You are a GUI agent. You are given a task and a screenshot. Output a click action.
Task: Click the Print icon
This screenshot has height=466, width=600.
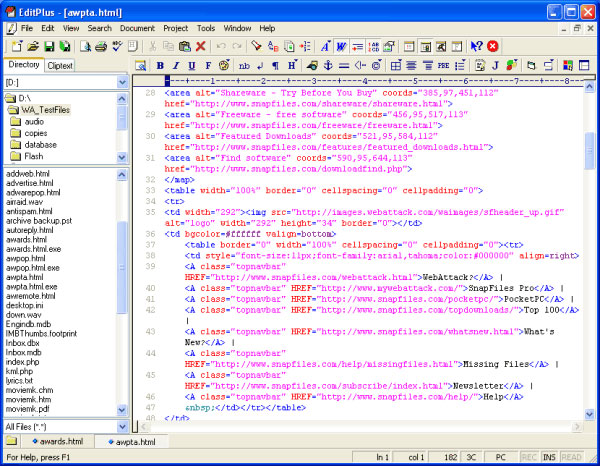[101, 46]
